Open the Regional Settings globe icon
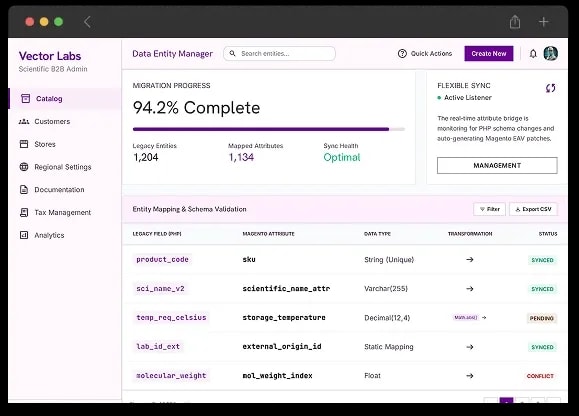The image size is (579, 416). [24, 167]
